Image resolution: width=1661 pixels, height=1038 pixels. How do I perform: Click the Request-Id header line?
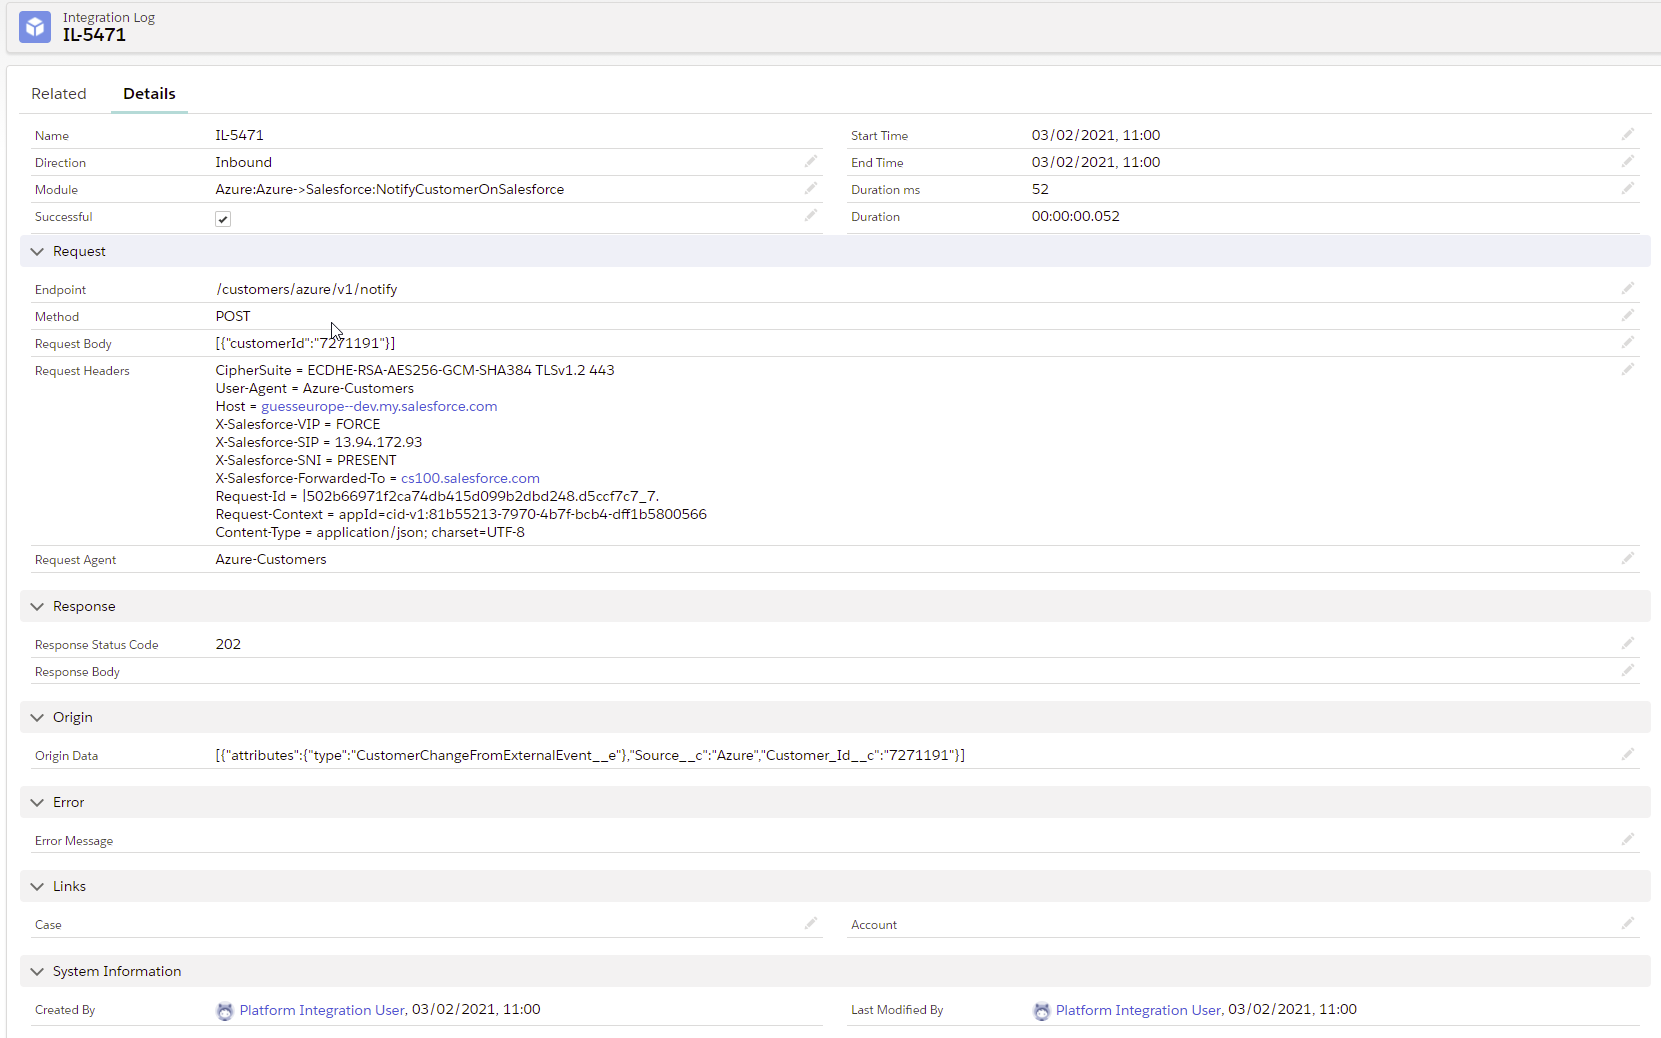[x=438, y=496]
